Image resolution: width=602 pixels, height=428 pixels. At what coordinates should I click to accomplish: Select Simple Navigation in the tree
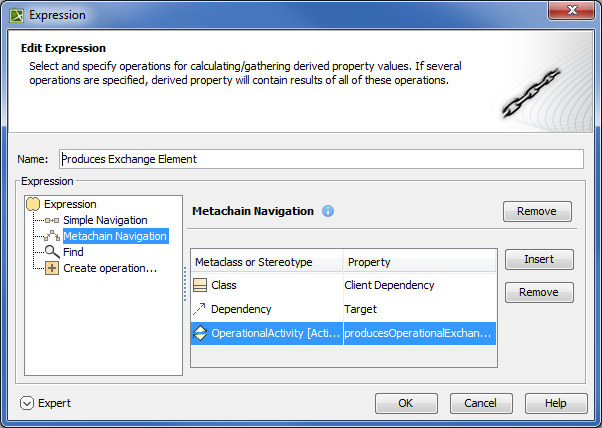(105, 220)
